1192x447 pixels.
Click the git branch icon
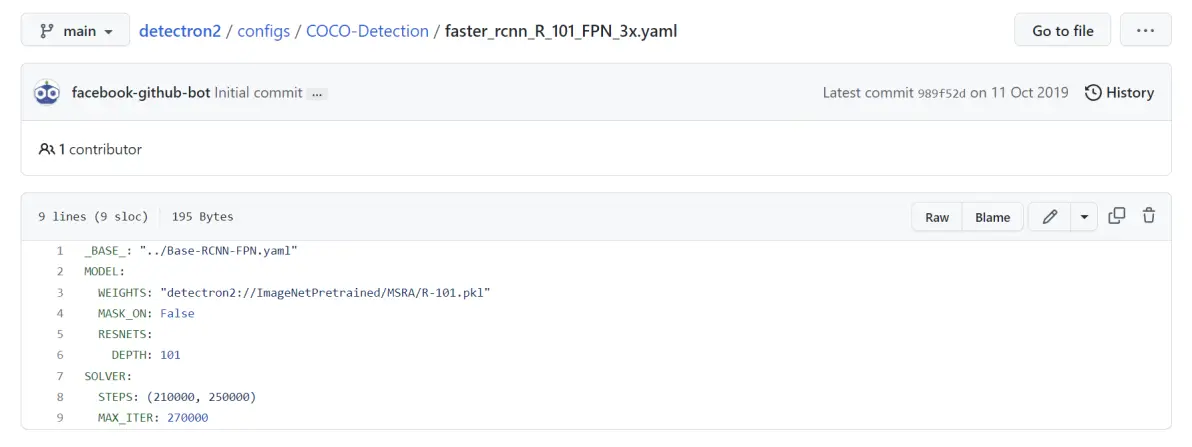point(46,31)
